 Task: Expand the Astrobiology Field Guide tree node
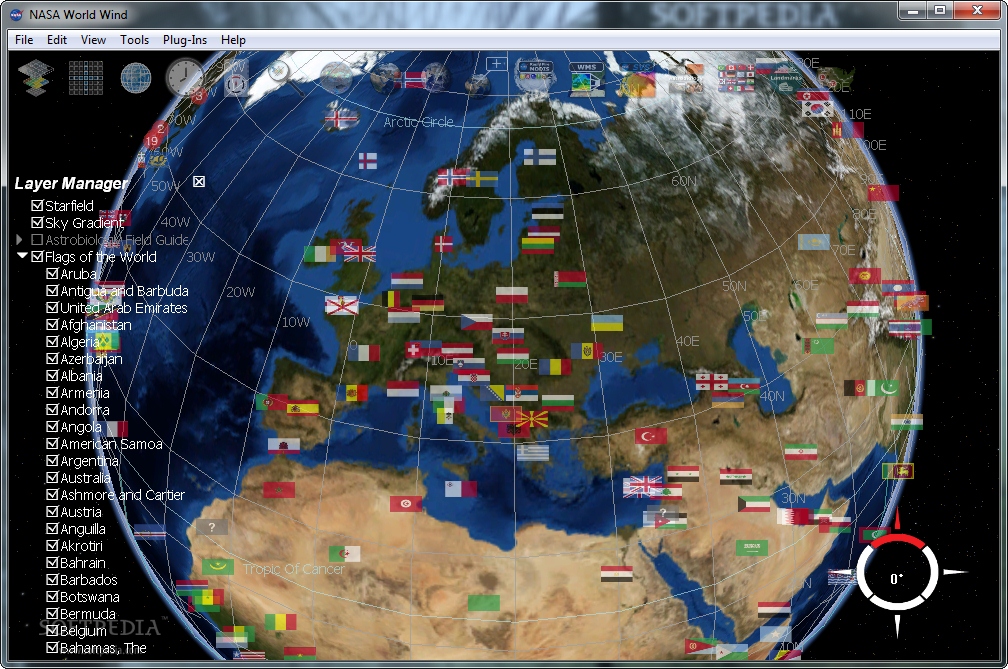coord(19,240)
